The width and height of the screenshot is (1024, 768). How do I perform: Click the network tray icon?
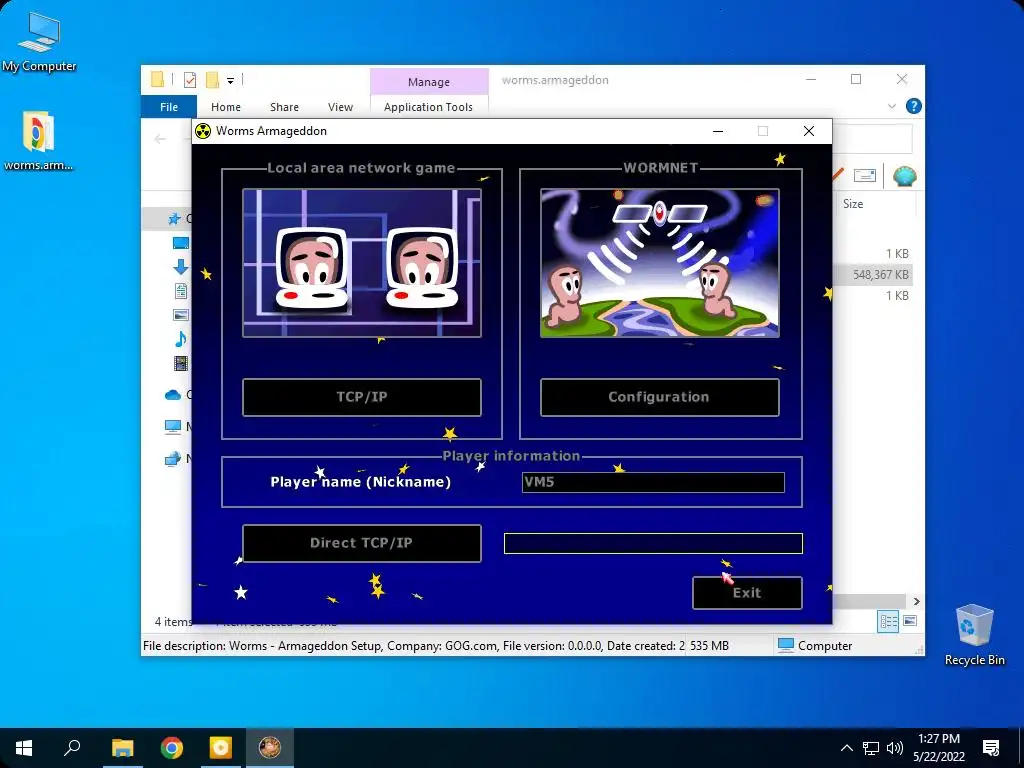[871, 748]
